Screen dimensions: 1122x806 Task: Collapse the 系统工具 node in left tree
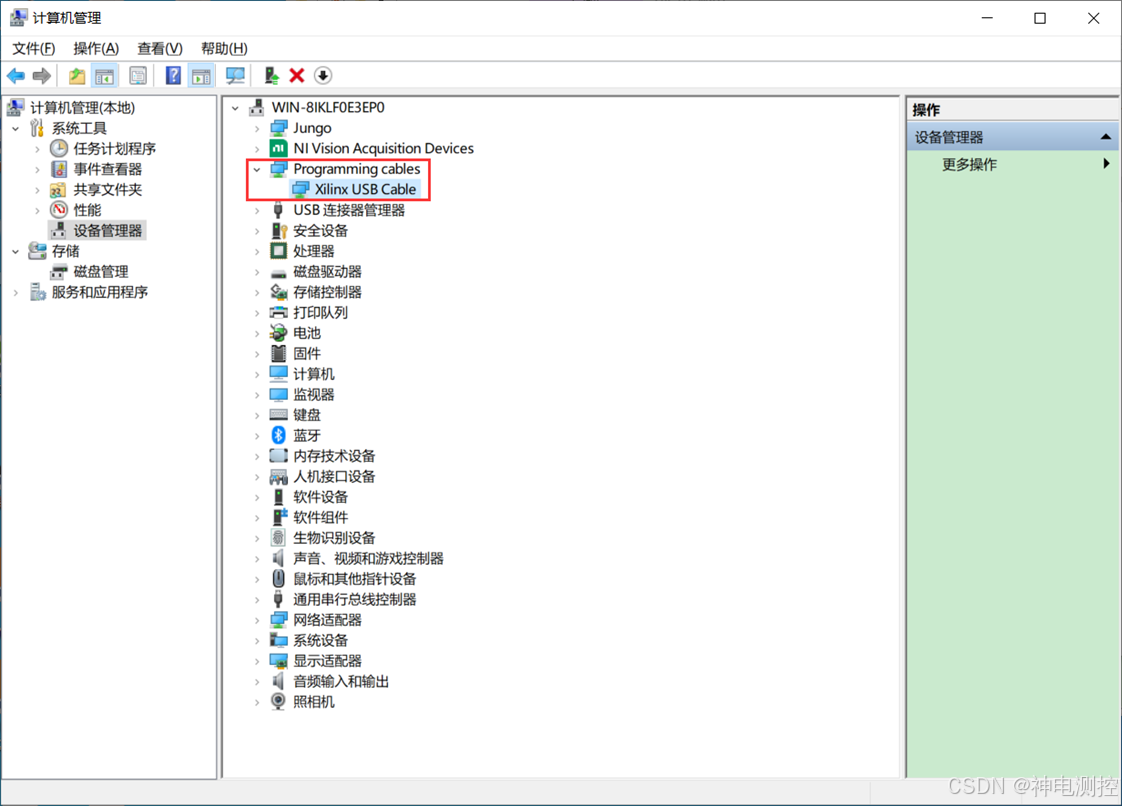(x=16, y=129)
